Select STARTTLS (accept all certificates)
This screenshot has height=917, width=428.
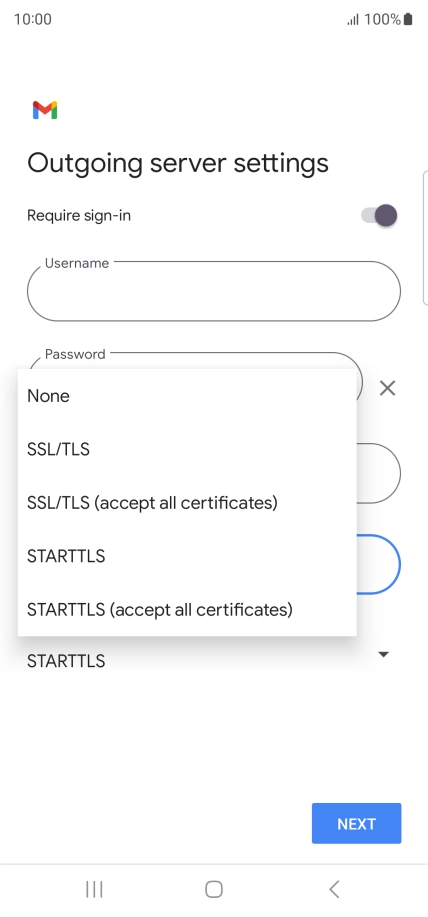pyautogui.click(x=187, y=609)
